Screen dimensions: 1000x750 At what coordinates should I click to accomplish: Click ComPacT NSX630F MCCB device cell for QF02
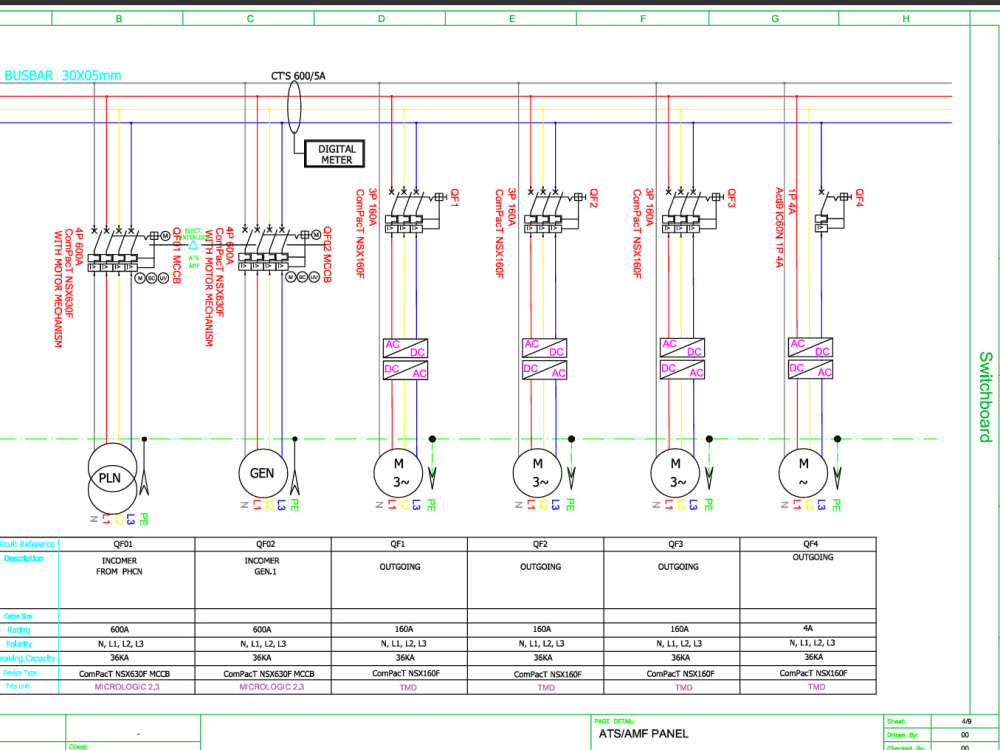263,673
